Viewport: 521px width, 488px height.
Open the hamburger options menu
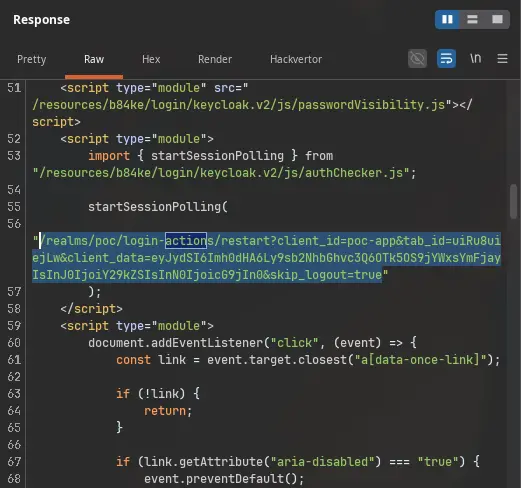(x=502, y=59)
